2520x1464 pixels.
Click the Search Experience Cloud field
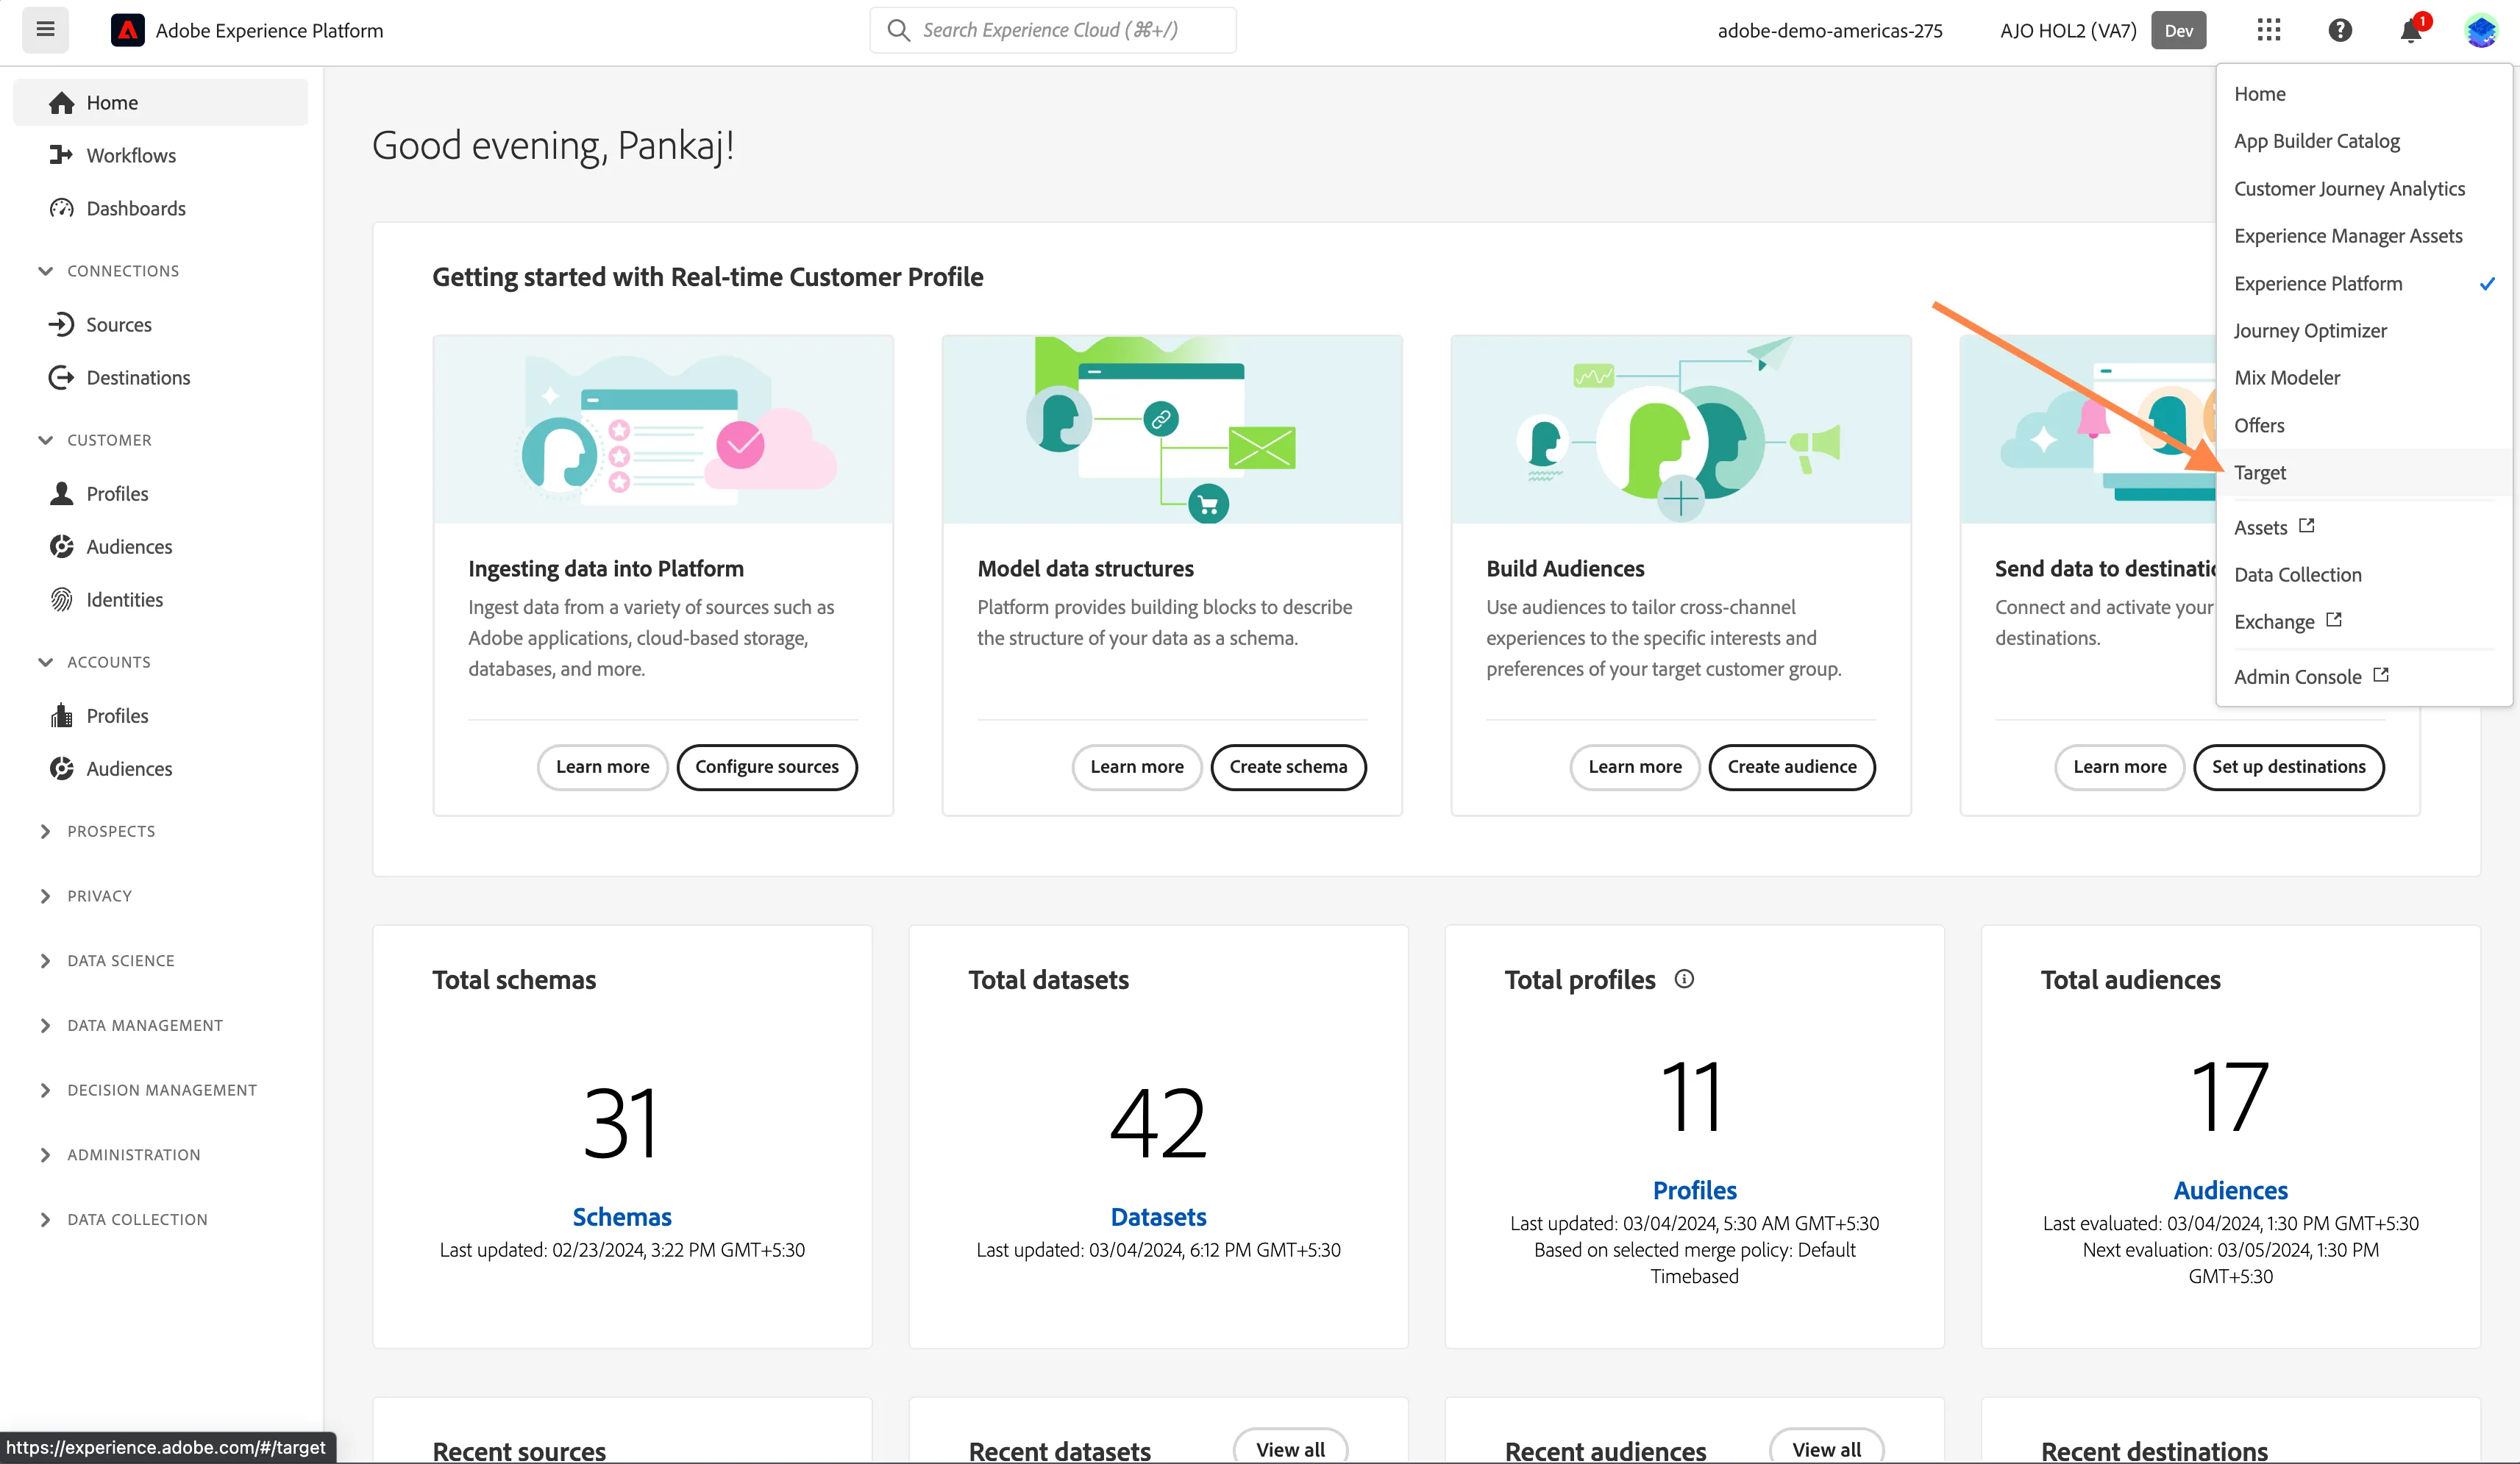click(x=1053, y=30)
